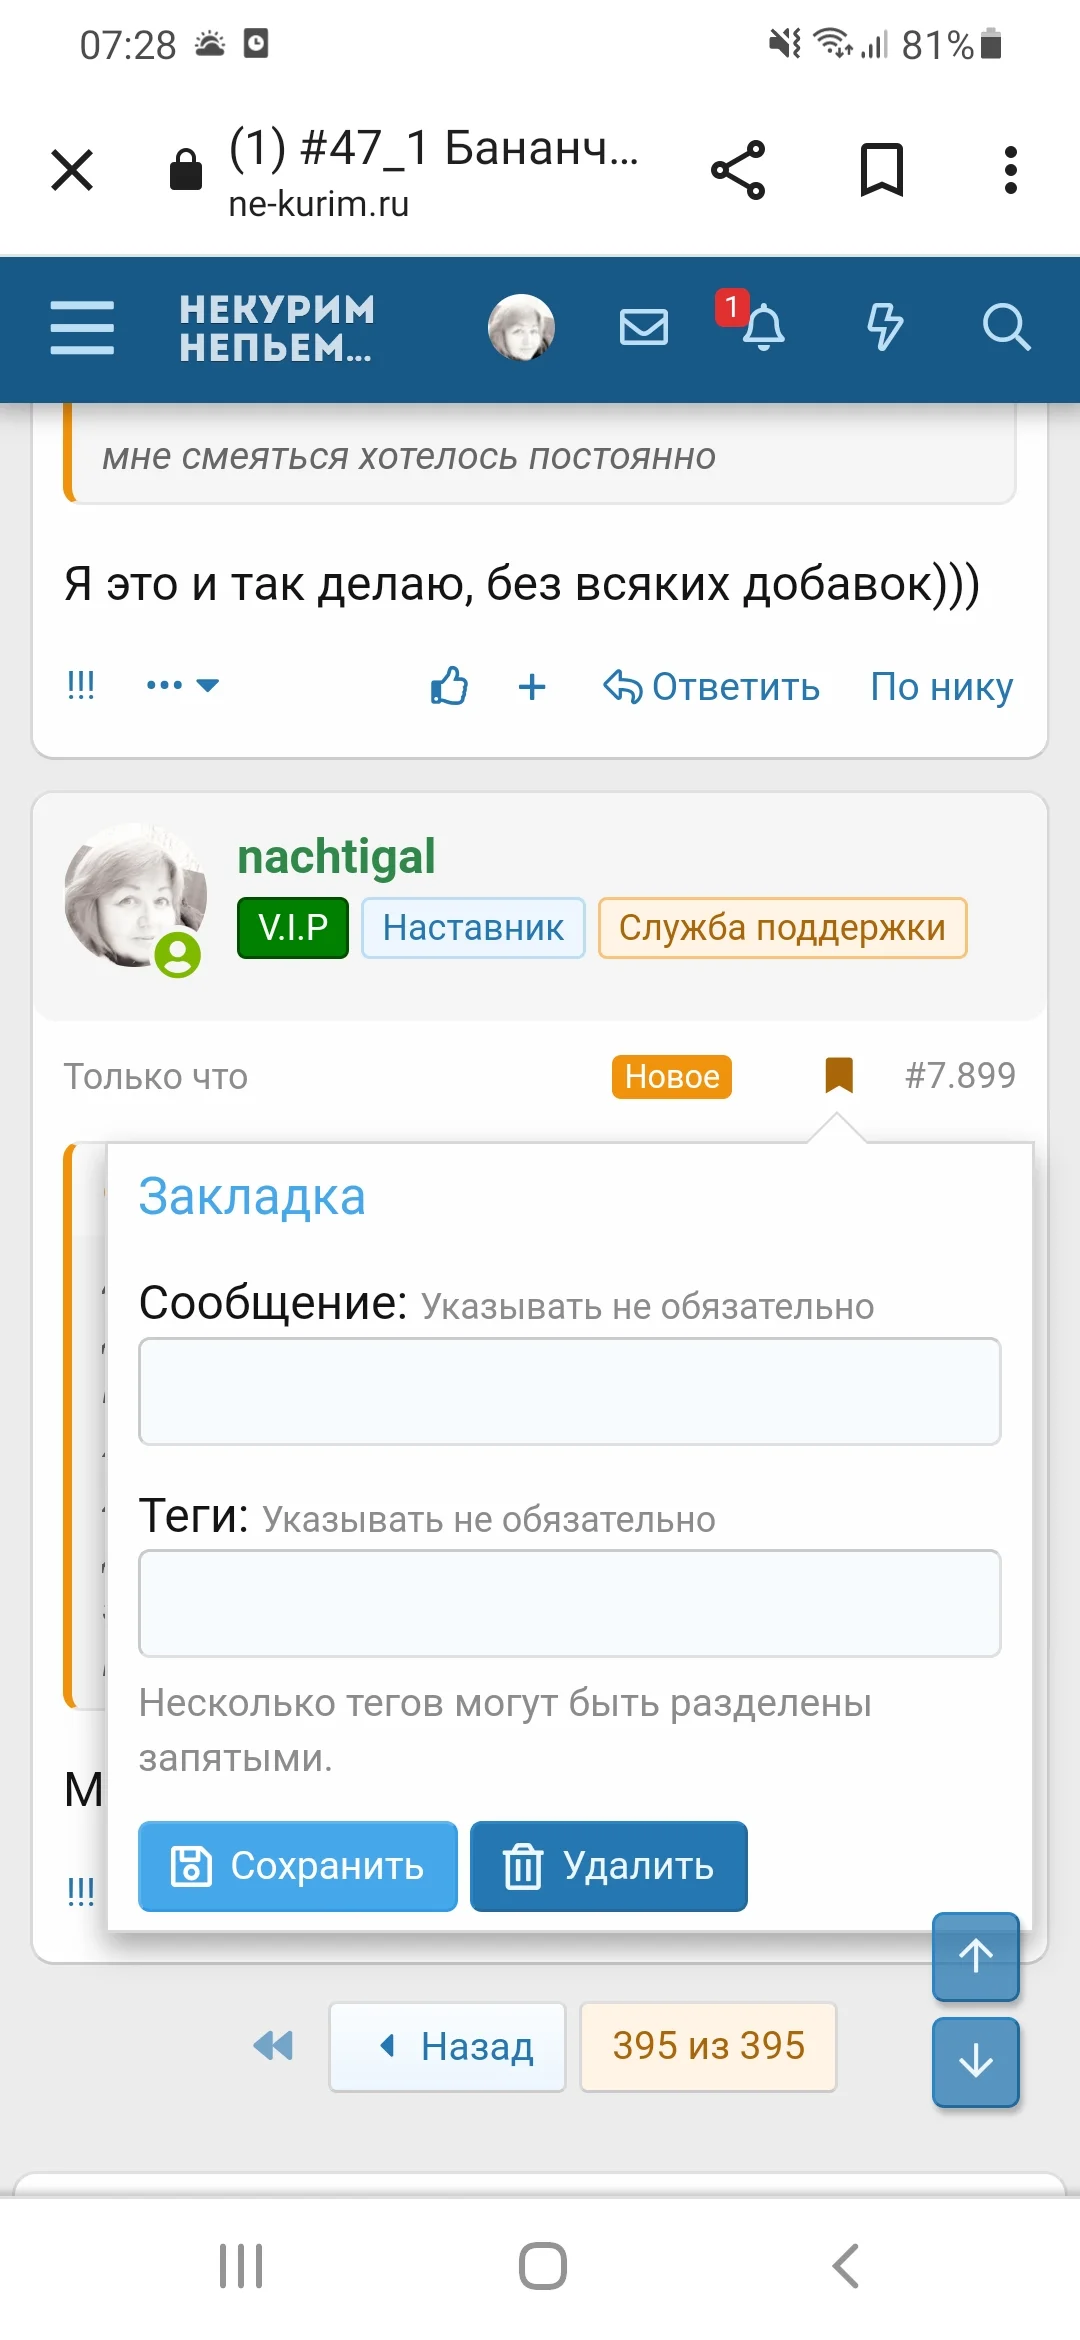
Task: Open Android recent apps button
Action: (x=241, y=2266)
